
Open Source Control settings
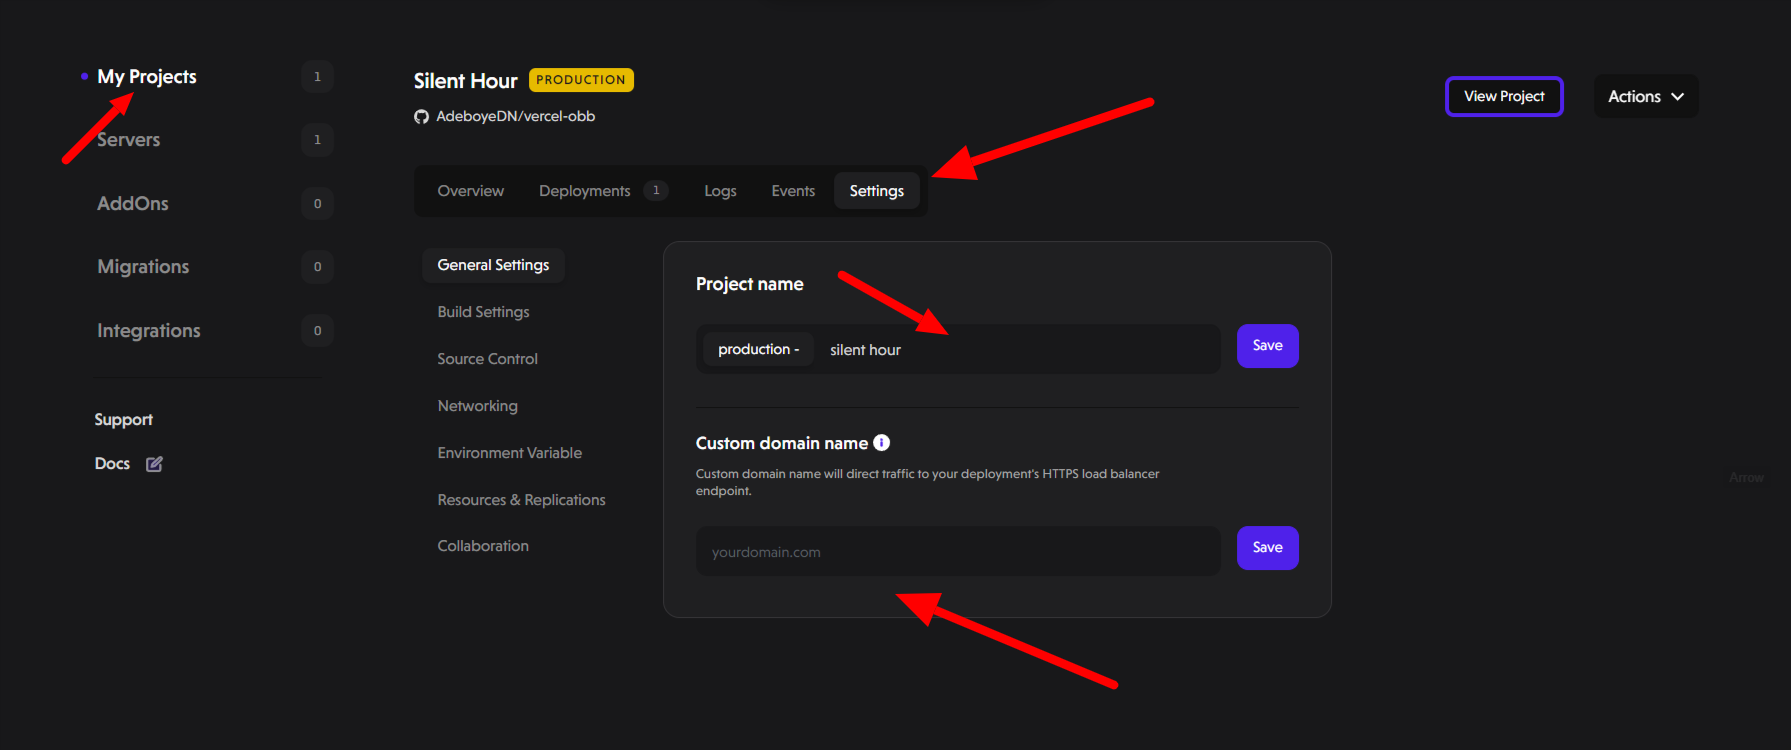click(x=487, y=359)
